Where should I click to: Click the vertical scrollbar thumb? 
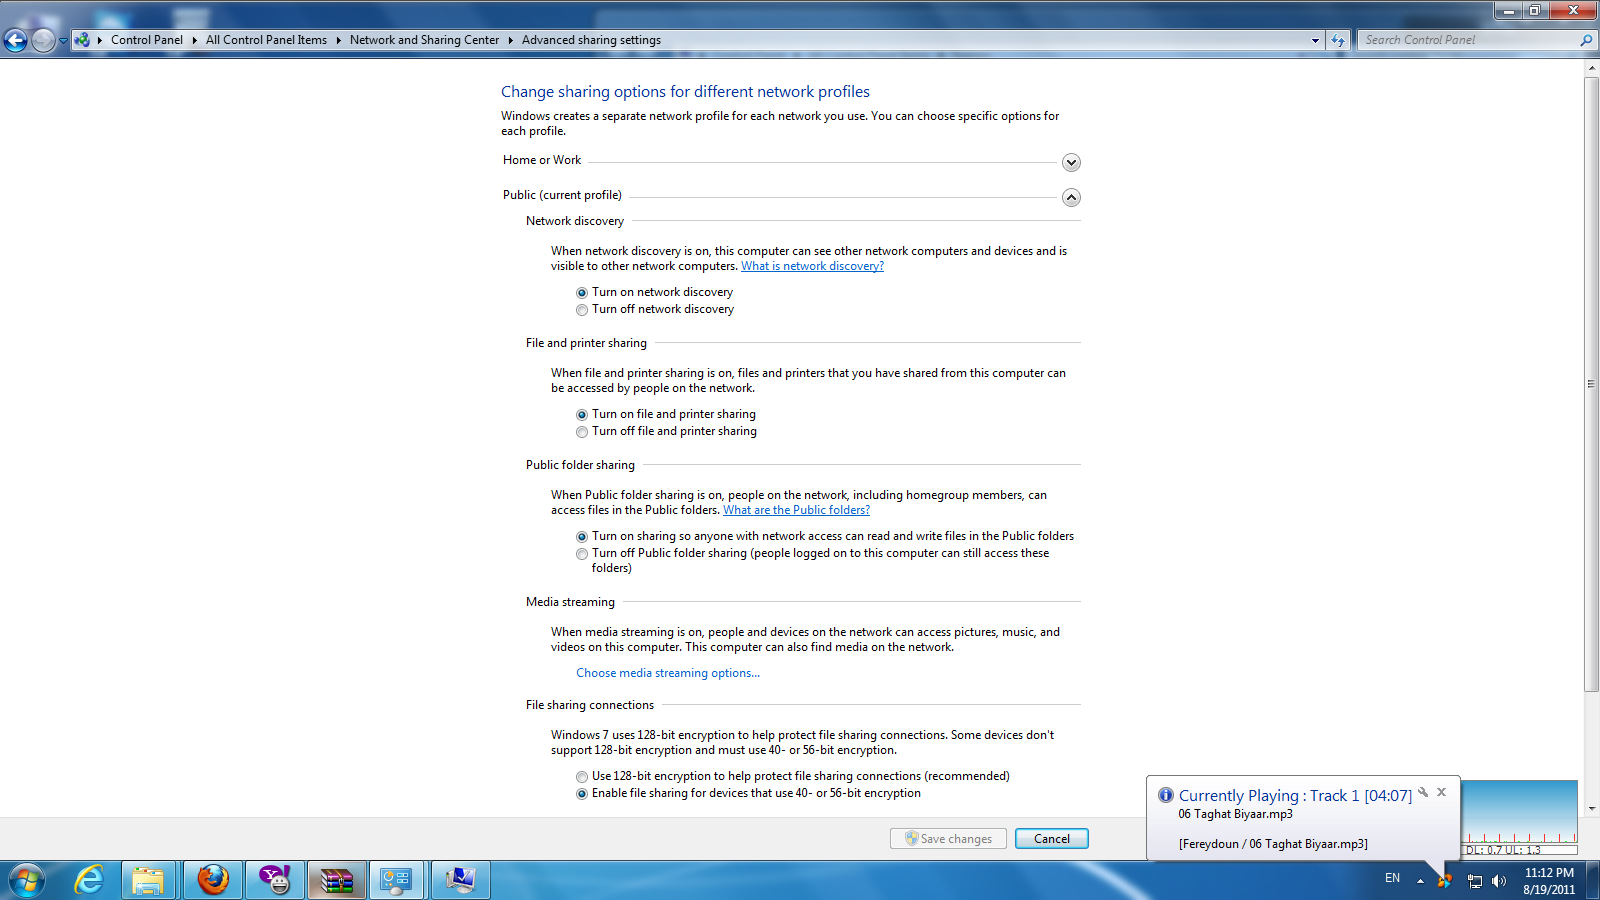(x=1591, y=384)
